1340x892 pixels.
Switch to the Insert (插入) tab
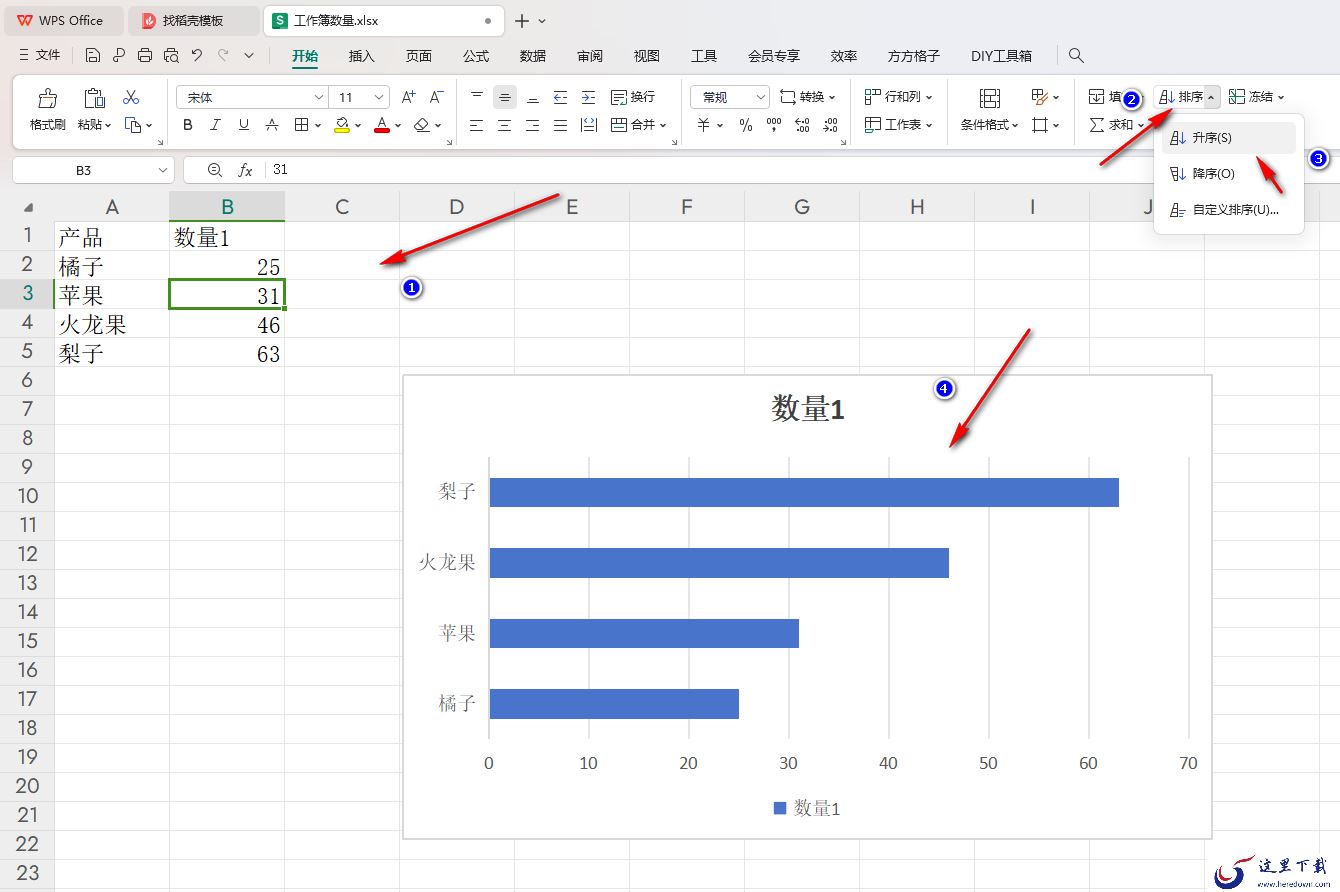pos(361,56)
